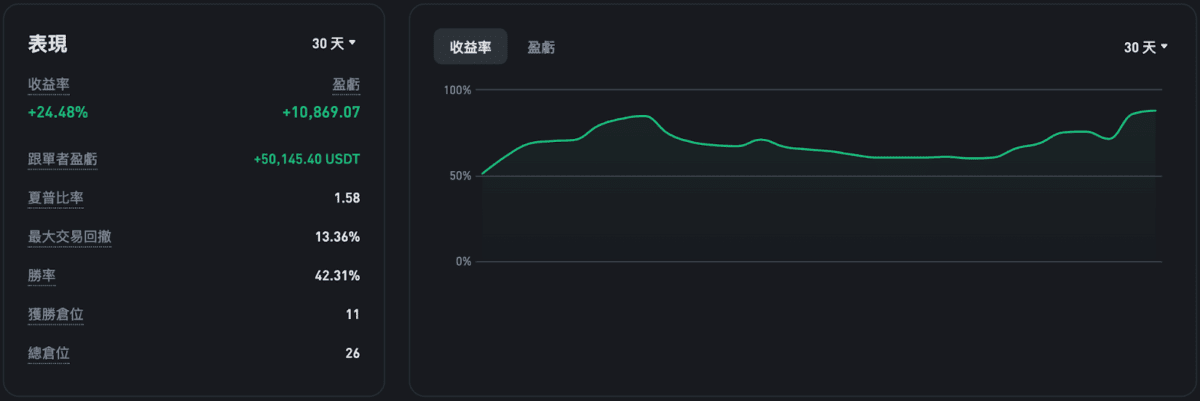Open the 30 天 dropdown in 表現 panel
1200x401 pixels.
[x=334, y=43]
